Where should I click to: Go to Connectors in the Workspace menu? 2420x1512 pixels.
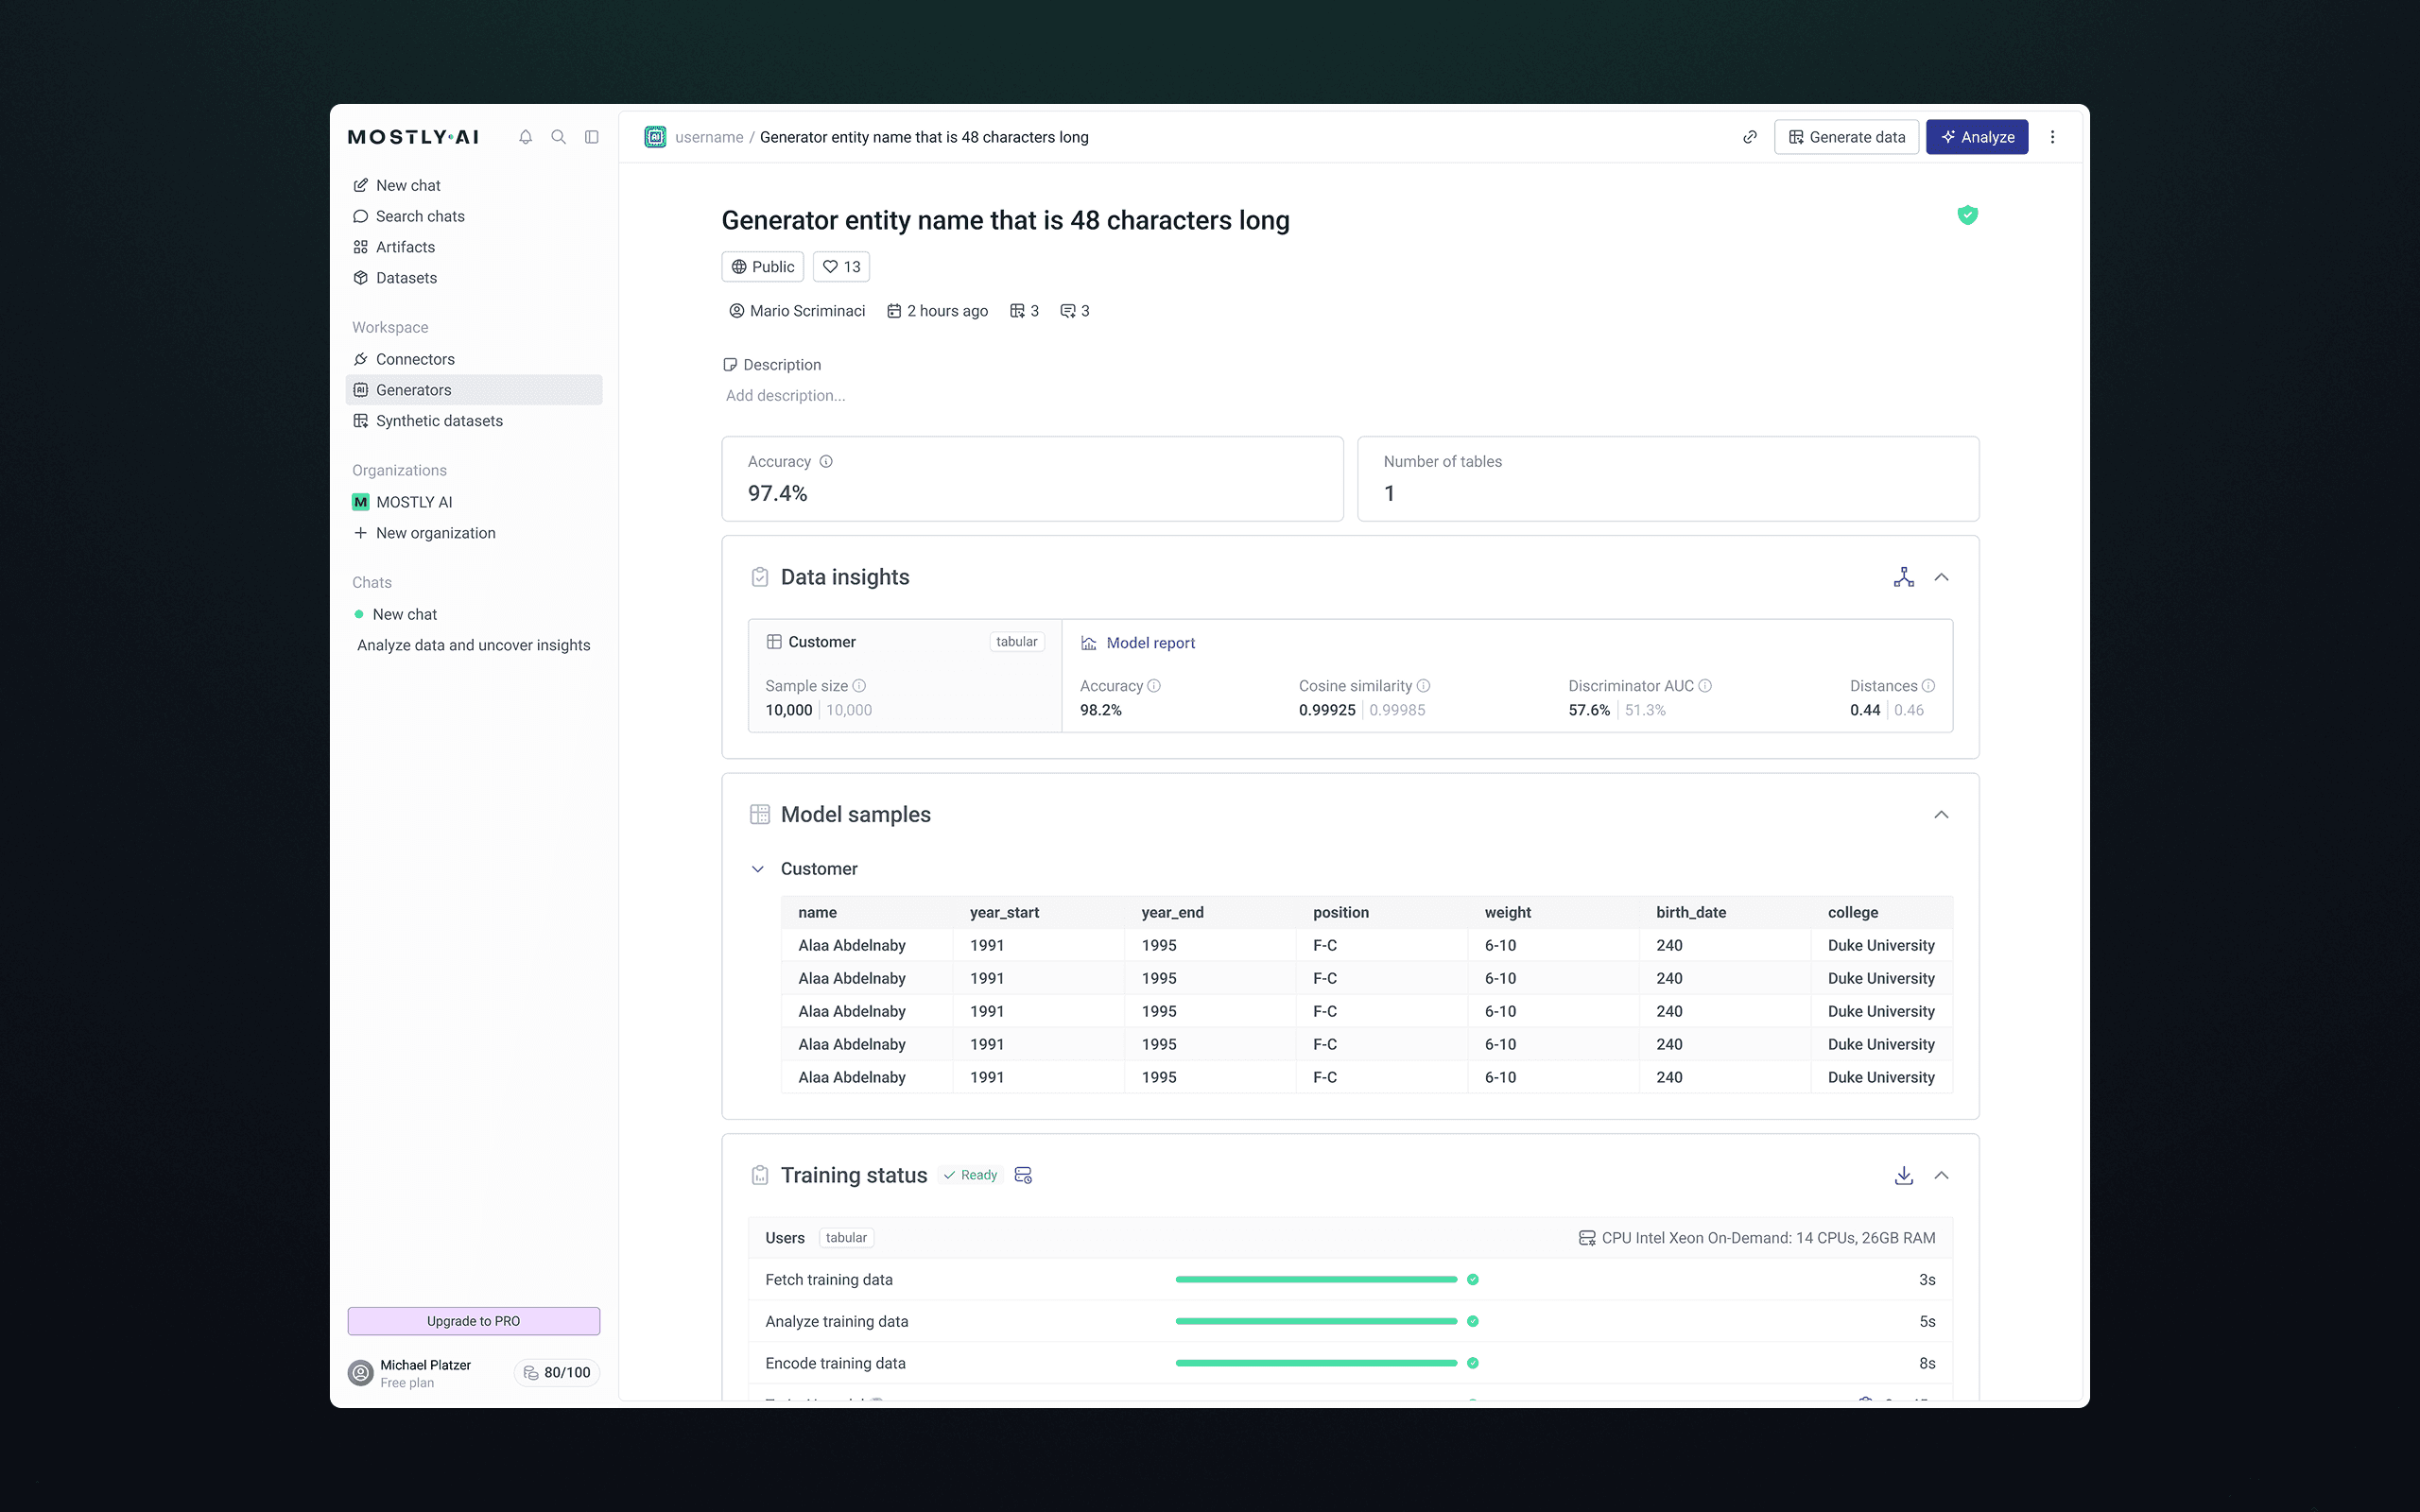pos(415,359)
